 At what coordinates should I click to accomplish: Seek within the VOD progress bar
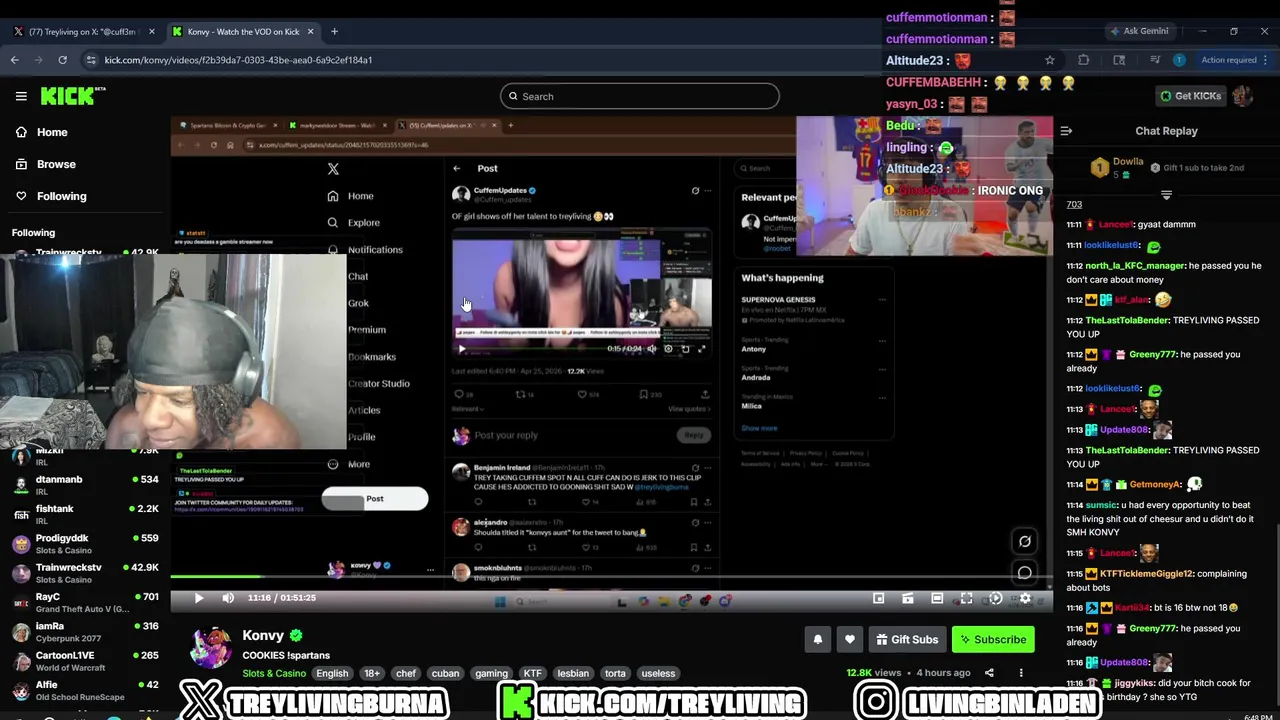pyautogui.click(x=611, y=577)
